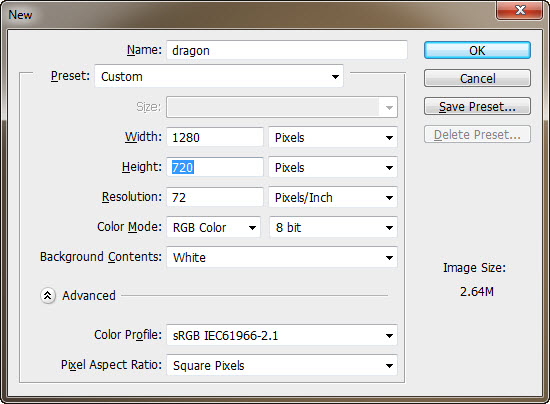This screenshot has width=550, height=404.
Task: Collapse the Advanced section toggle icon
Action: click(48, 296)
